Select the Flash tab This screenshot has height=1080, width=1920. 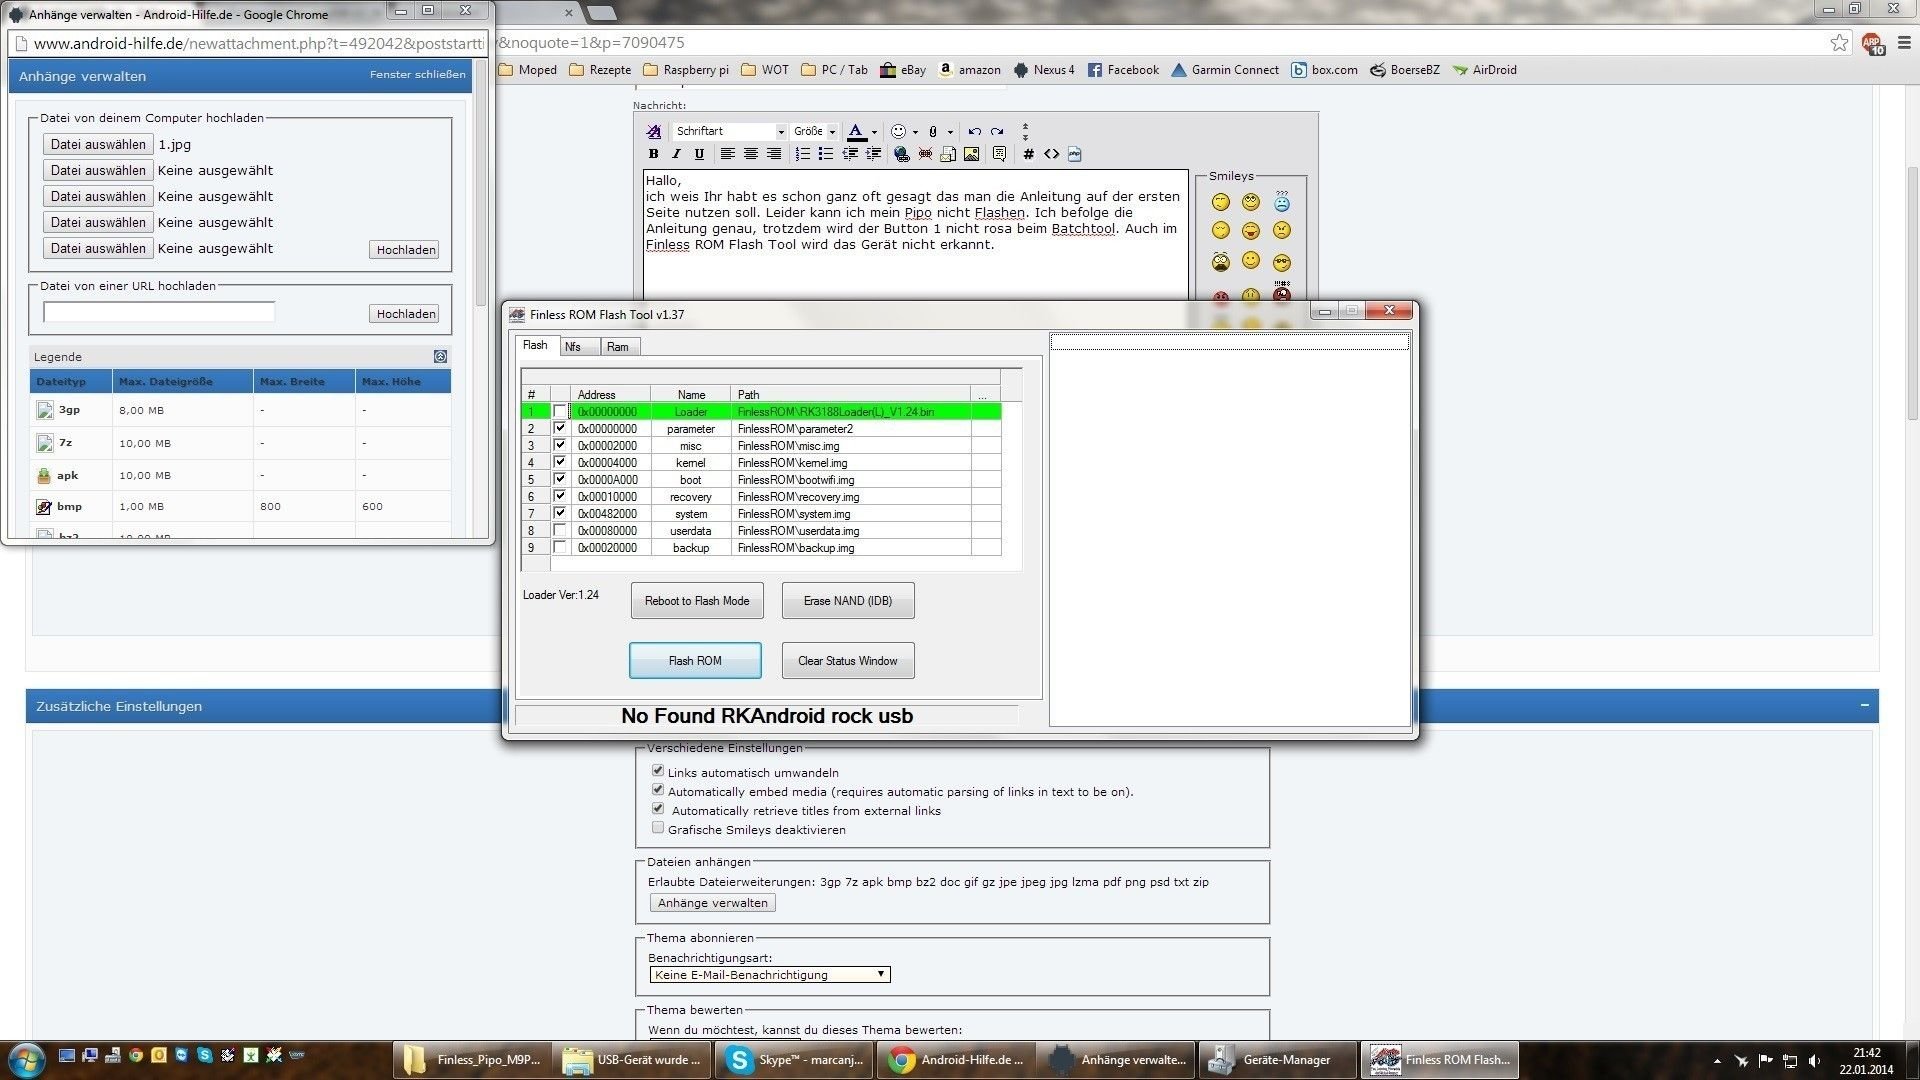(x=535, y=345)
